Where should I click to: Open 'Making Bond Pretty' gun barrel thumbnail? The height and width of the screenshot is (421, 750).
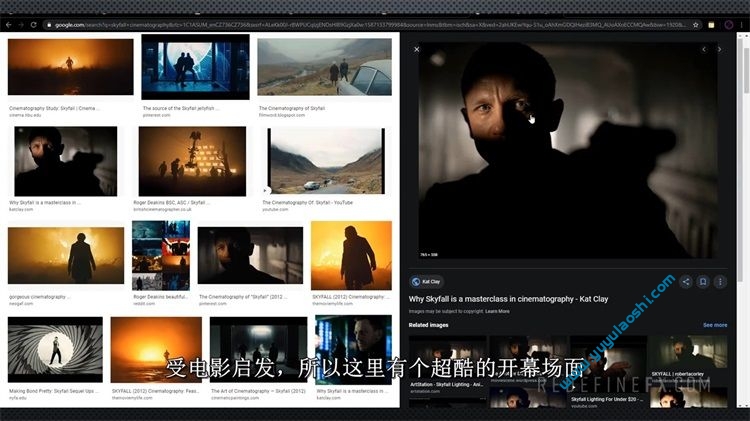(55, 350)
